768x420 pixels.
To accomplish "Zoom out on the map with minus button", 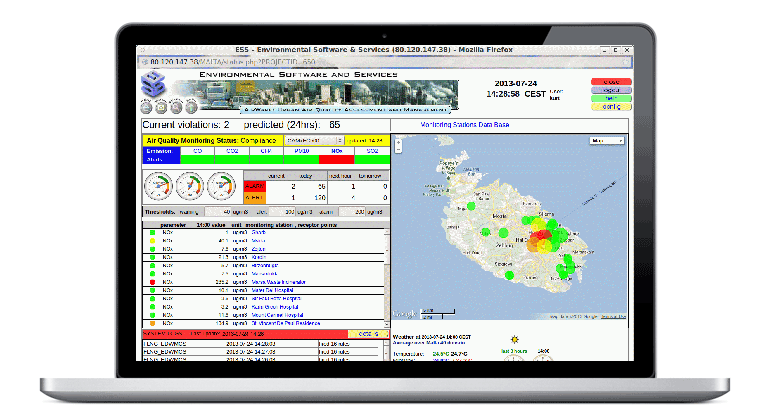I will (398, 150).
